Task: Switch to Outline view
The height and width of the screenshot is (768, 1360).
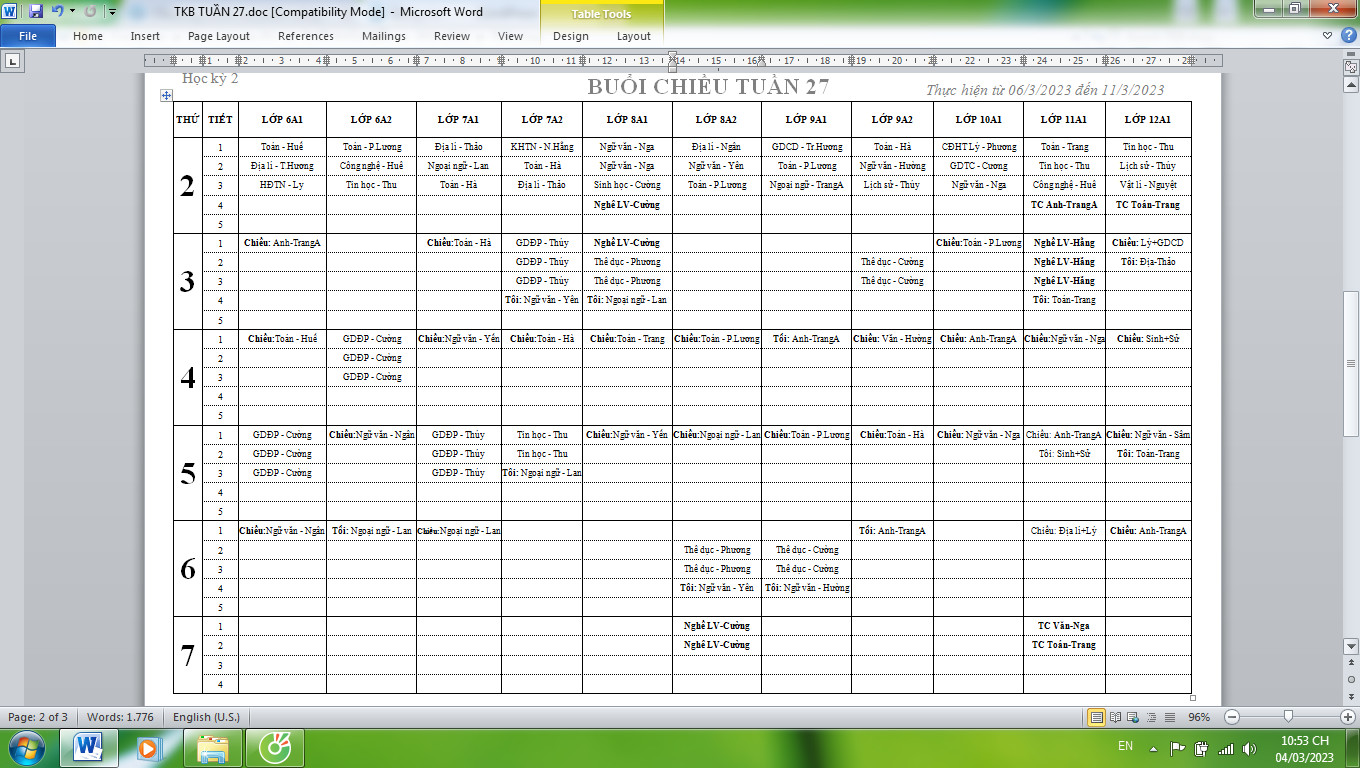Action: [x=1151, y=717]
